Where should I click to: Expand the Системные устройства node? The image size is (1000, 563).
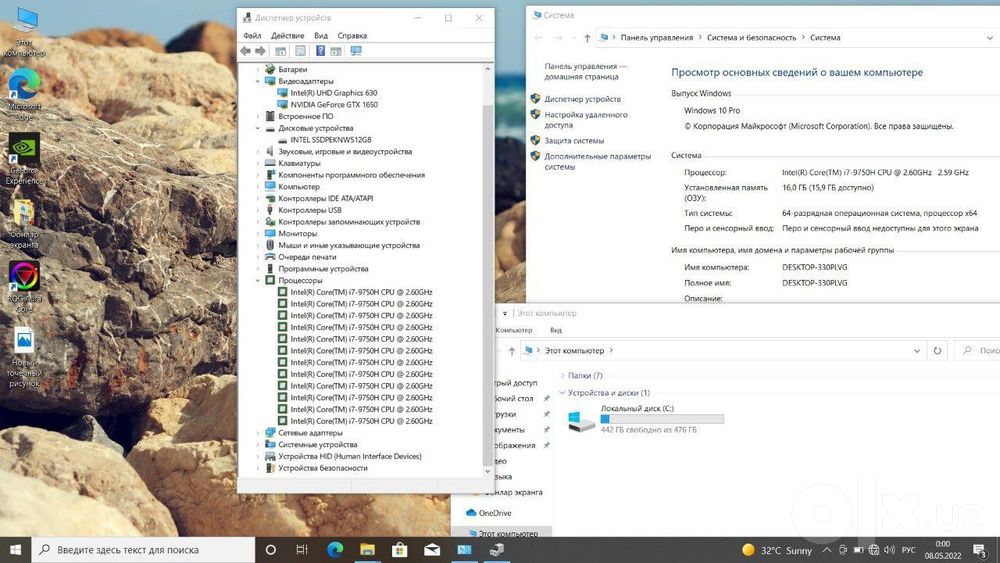258,444
